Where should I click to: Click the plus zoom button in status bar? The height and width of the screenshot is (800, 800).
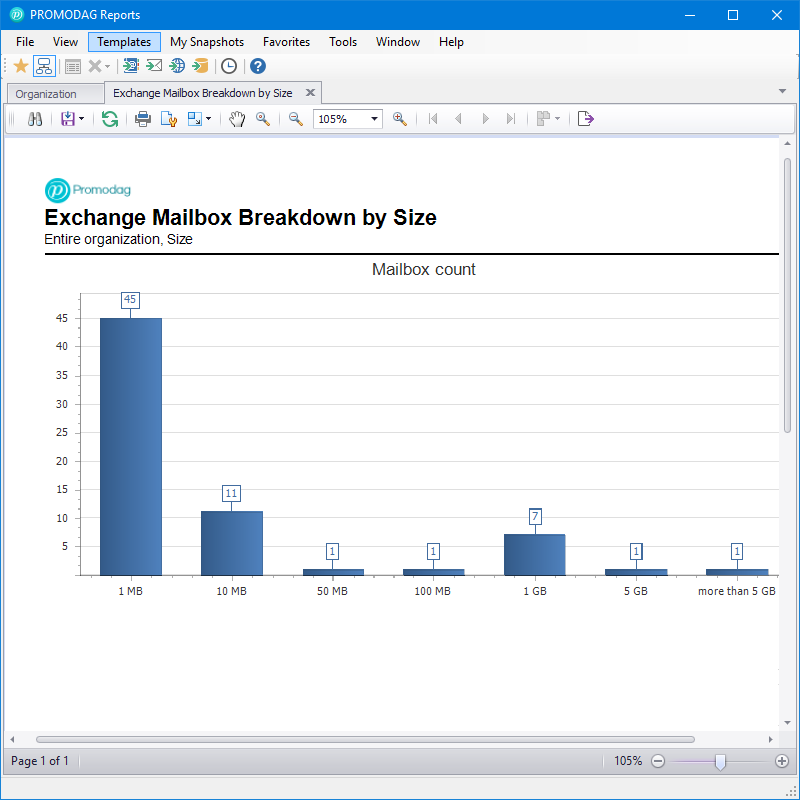(x=782, y=762)
